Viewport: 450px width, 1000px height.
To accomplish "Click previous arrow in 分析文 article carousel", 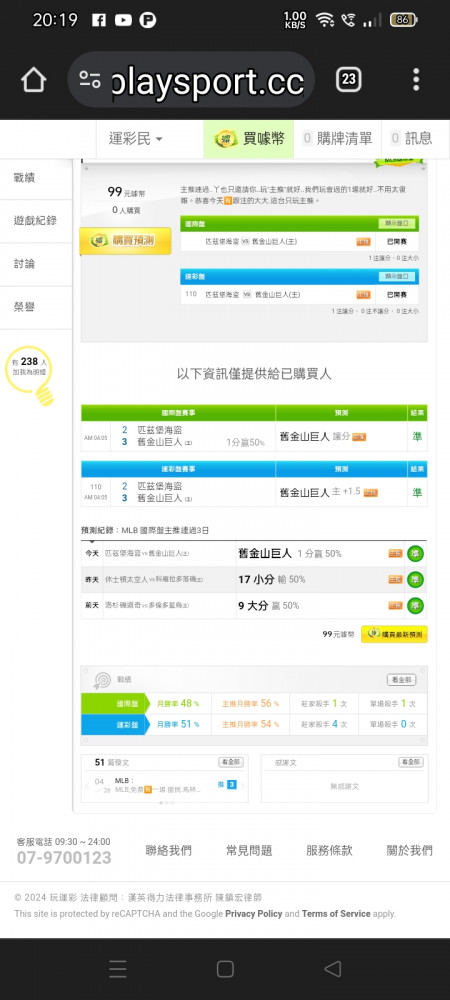I will [x=87, y=785].
